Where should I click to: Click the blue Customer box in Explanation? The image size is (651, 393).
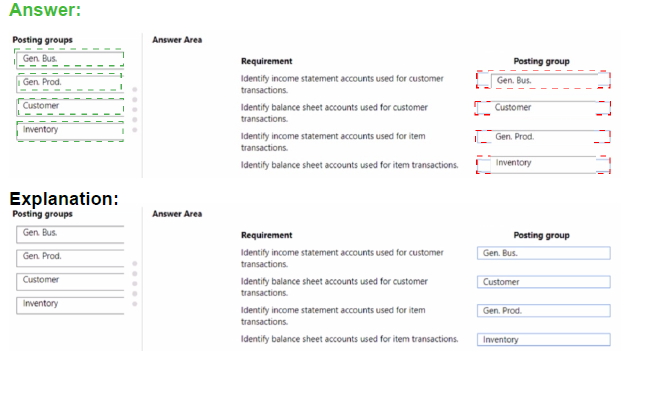[543, 282]
